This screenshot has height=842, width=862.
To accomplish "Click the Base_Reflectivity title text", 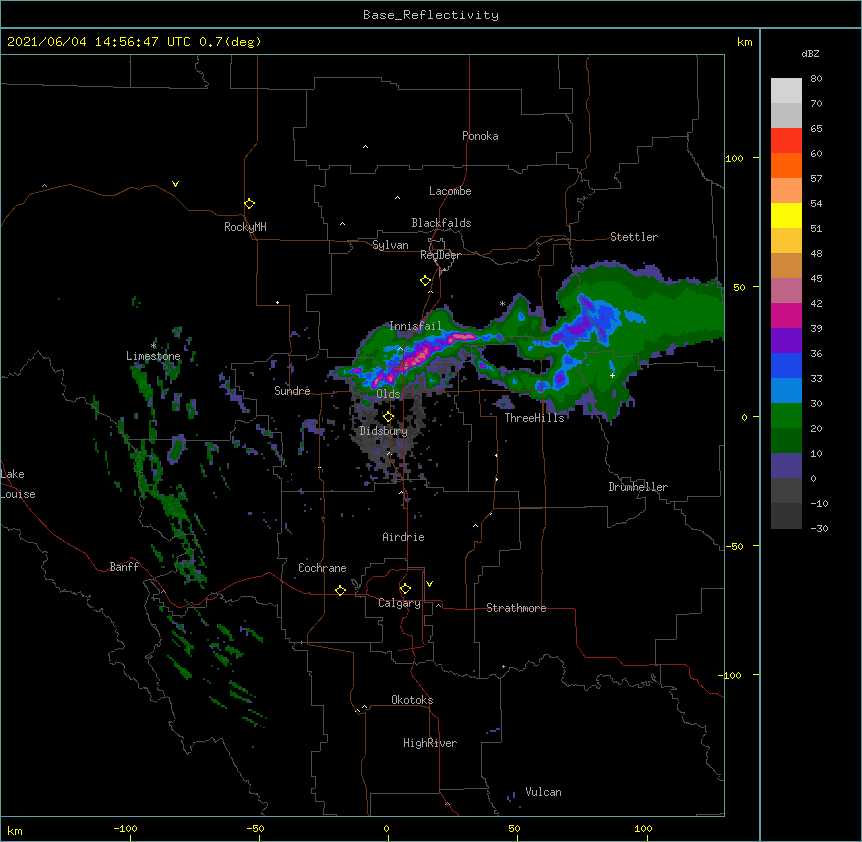I will [x=431, y=15].
